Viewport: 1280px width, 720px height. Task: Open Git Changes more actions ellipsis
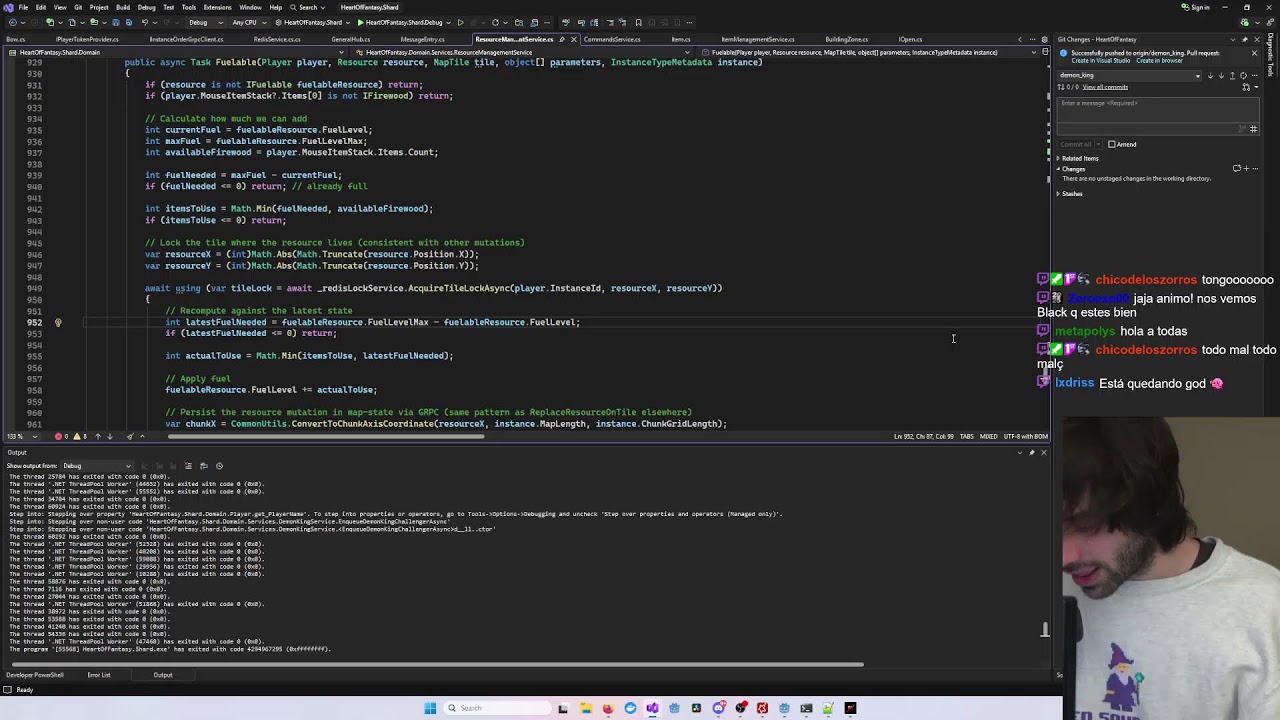1254,76
